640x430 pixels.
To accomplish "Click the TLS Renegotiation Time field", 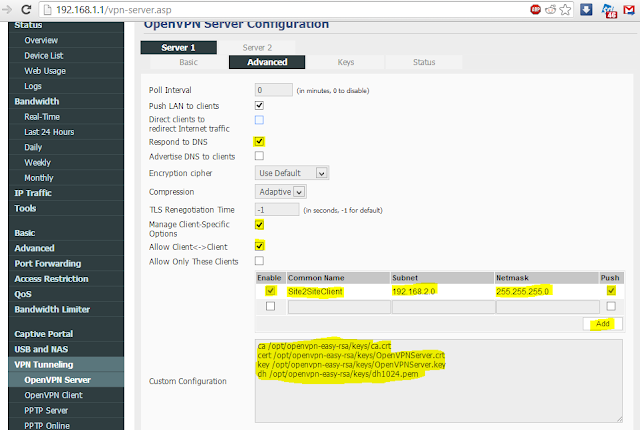I will point(277,210).
